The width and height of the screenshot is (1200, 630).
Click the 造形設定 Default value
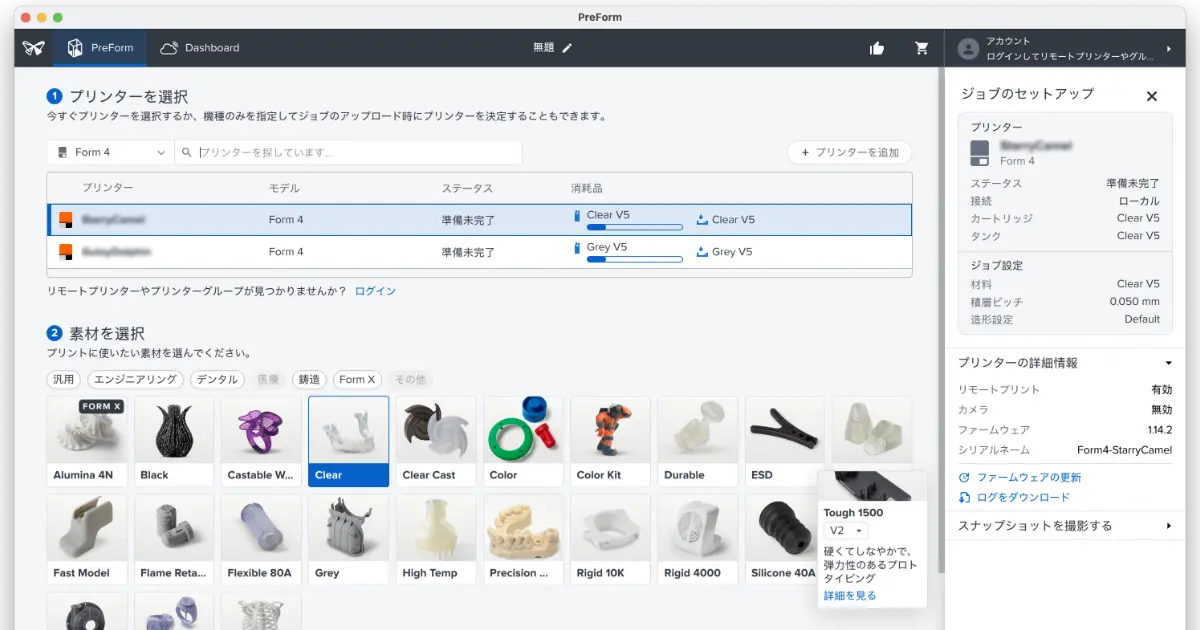point(1142,320)
